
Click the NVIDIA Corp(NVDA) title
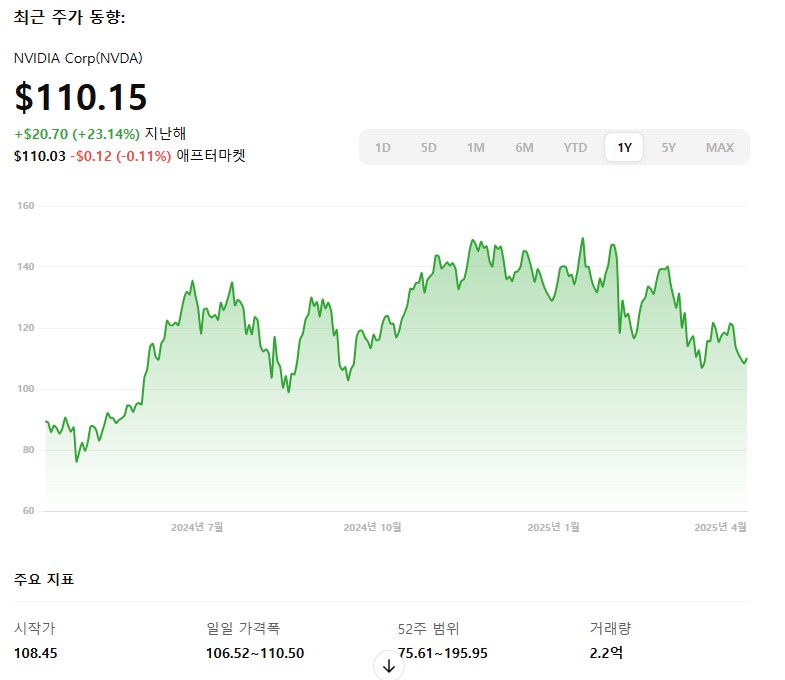point(78,59)
